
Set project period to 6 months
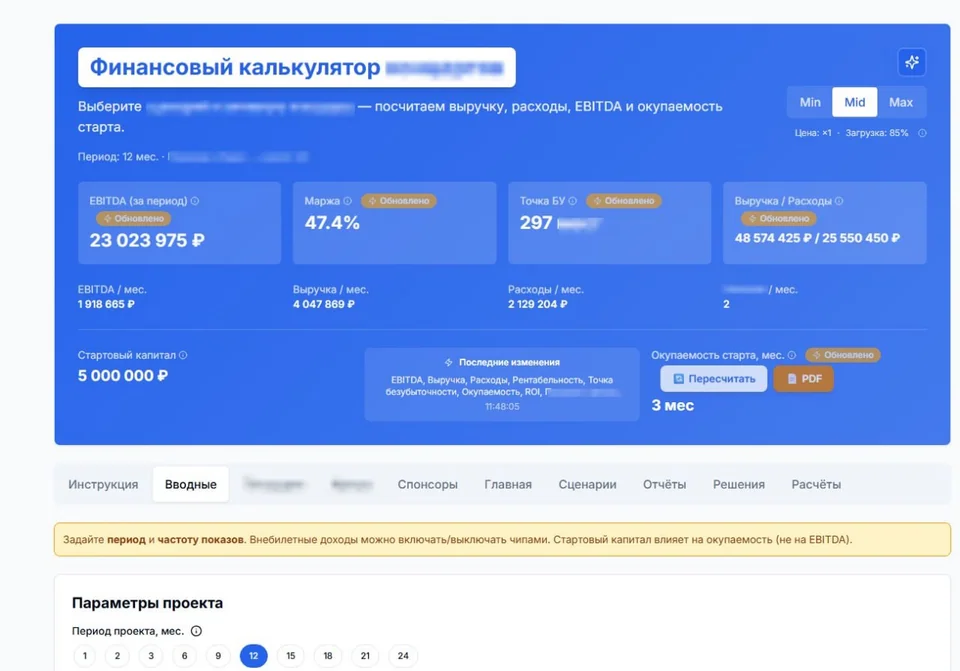(x=184, y=656)
